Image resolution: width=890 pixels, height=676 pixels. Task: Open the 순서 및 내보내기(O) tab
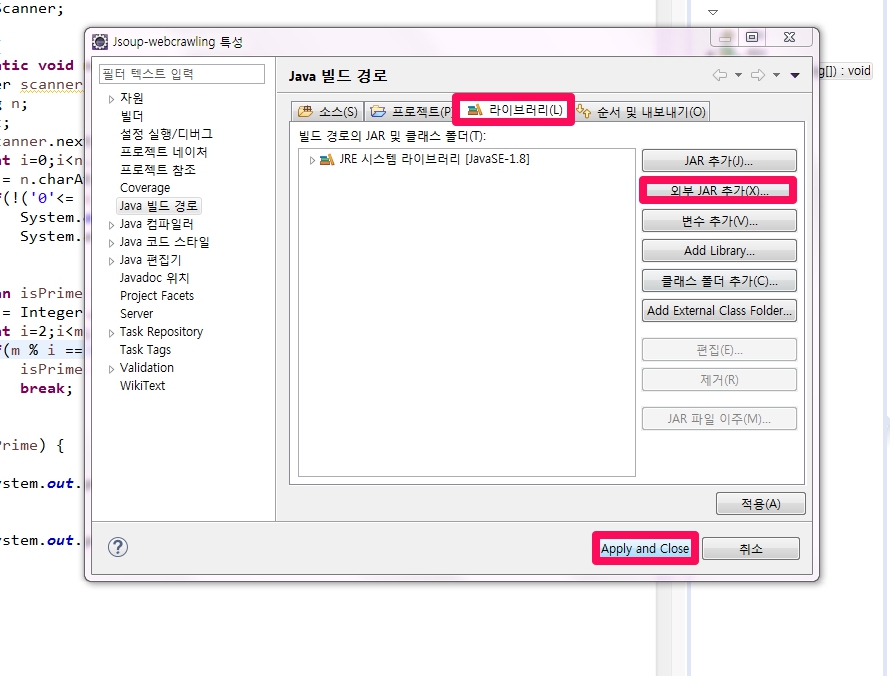(641, 111)
